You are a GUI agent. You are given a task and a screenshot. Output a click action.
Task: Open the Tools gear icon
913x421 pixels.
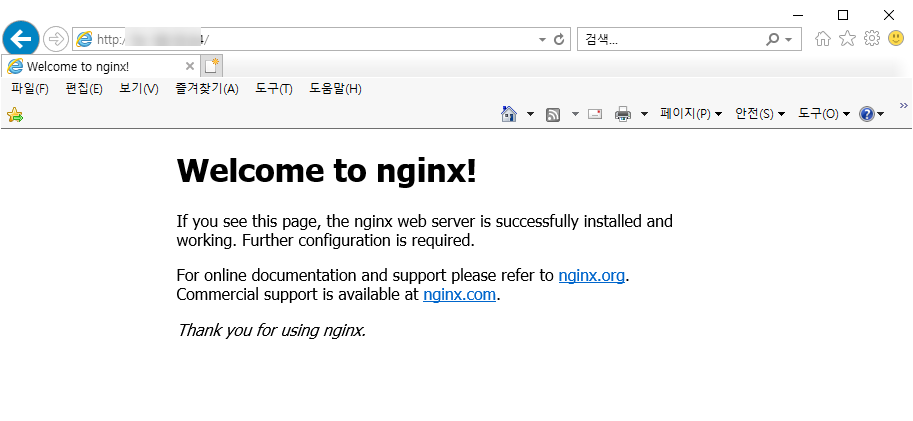[x=872, y=38]
